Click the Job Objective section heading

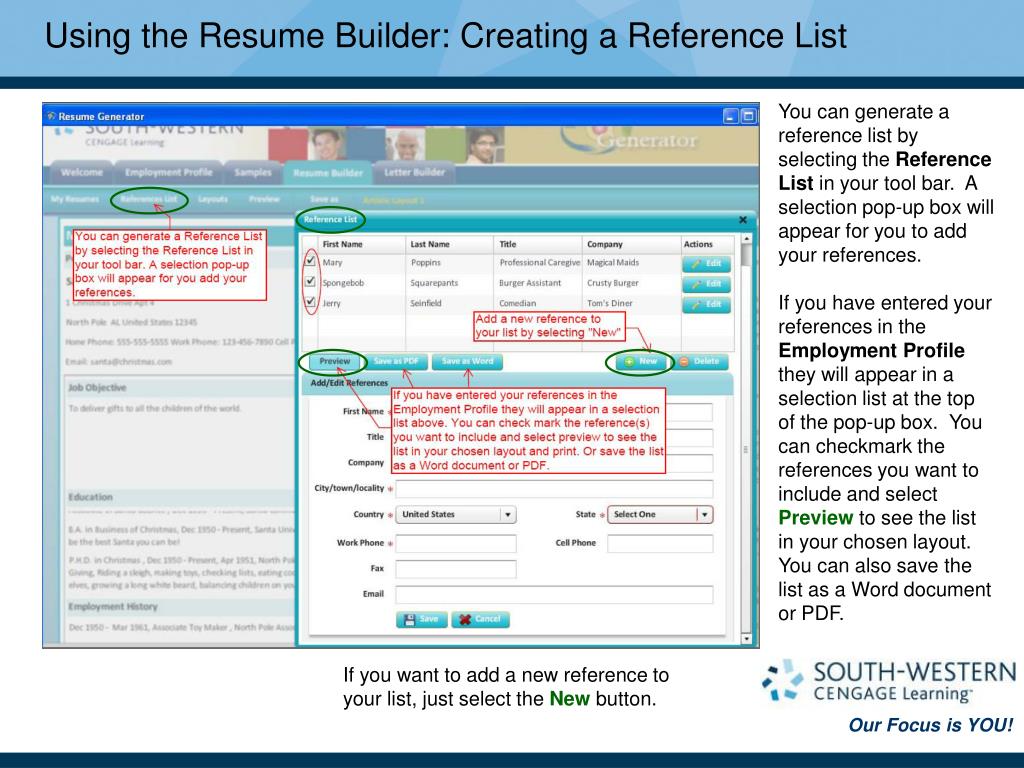pos(97,388)
